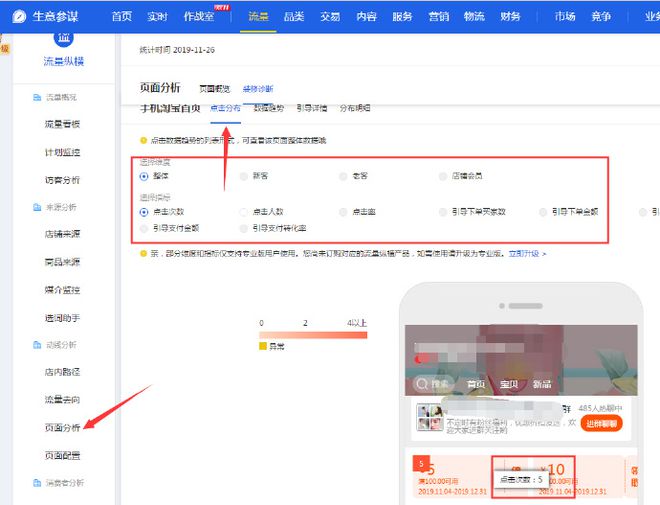
Task: Select the 店铺会员 dimension radio button
Action: [x=443, y=176]
